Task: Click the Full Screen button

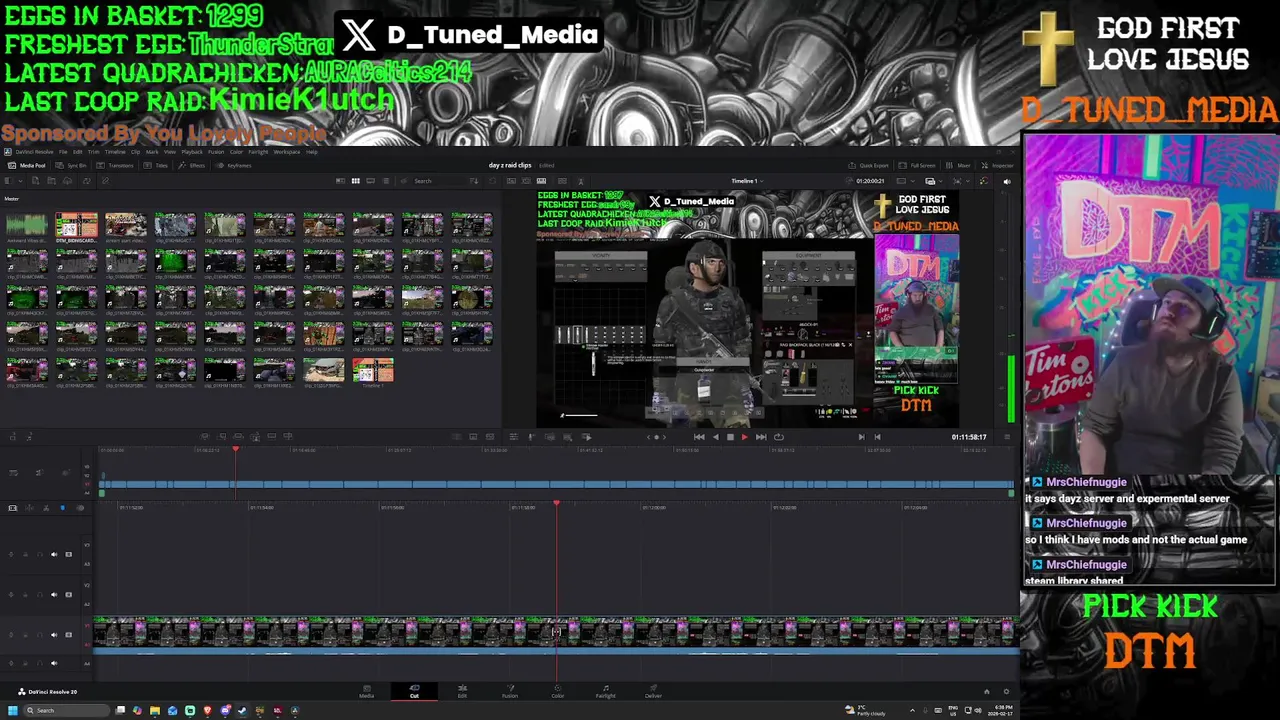Action: pyautogui.click(x=917, y=166)
